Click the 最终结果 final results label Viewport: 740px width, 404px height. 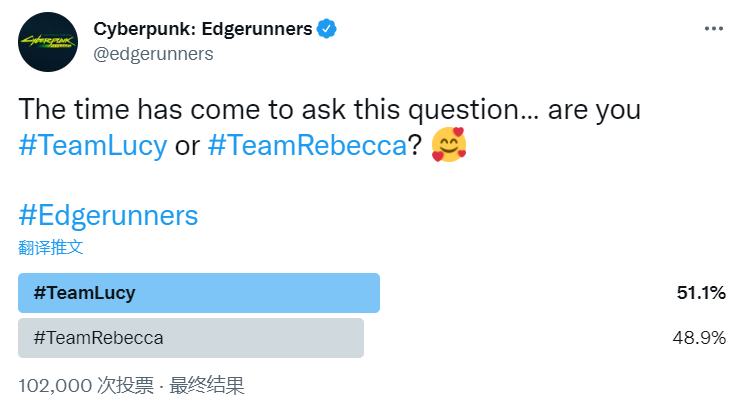(x=207, y=386)
